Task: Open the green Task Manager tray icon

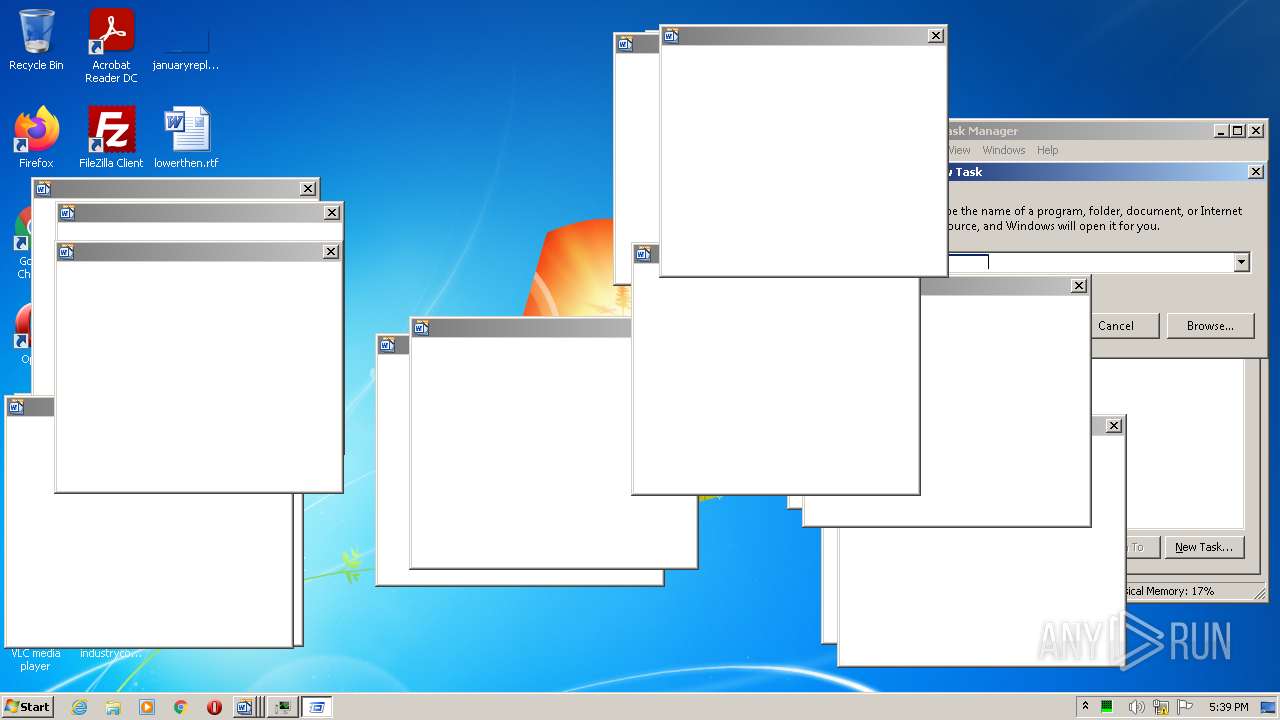Action: [x=1108, y=707]
